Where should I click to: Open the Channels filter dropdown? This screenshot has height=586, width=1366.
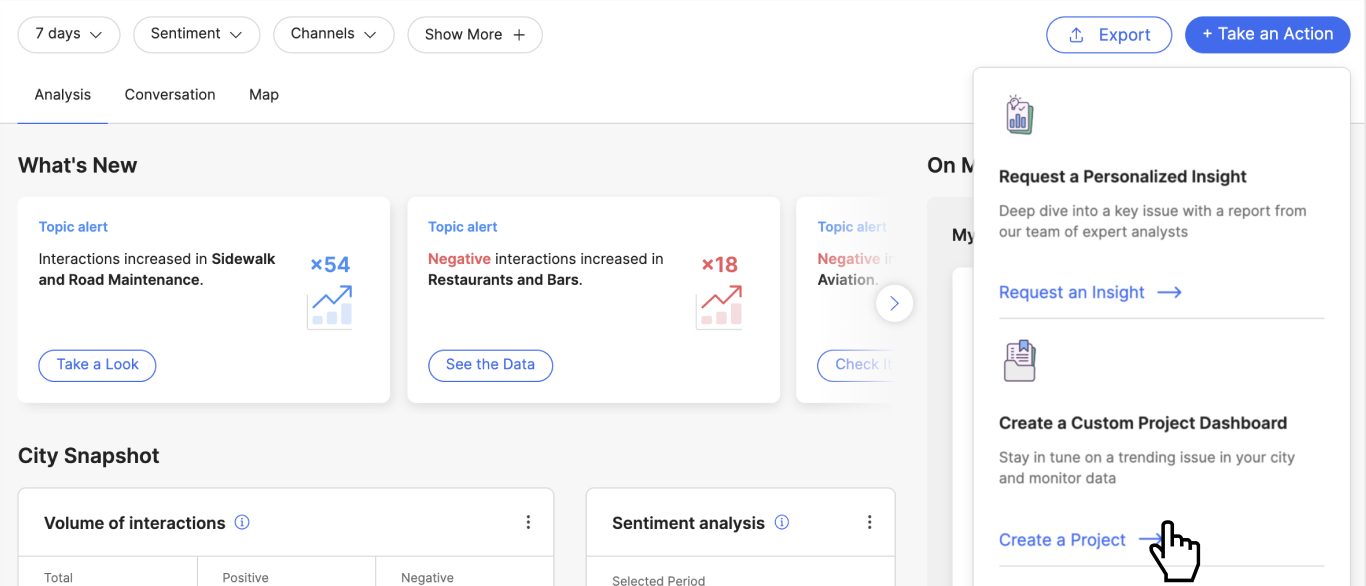pos(333,34)
